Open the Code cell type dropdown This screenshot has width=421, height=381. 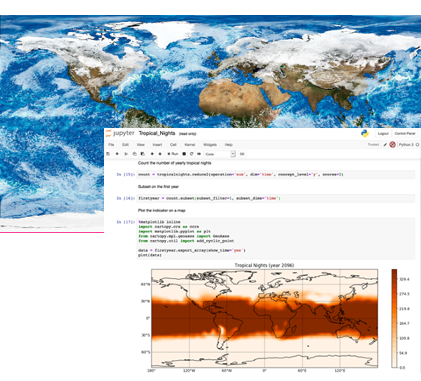point(220,154)
